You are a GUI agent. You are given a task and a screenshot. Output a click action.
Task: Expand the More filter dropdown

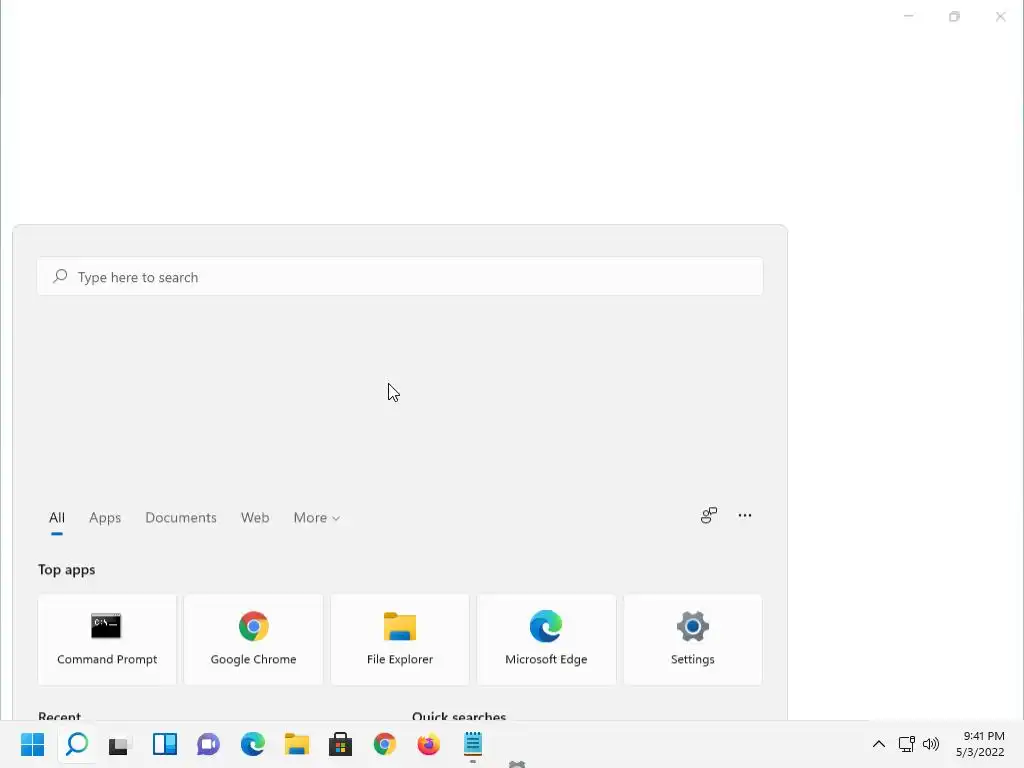pos(317,518)
